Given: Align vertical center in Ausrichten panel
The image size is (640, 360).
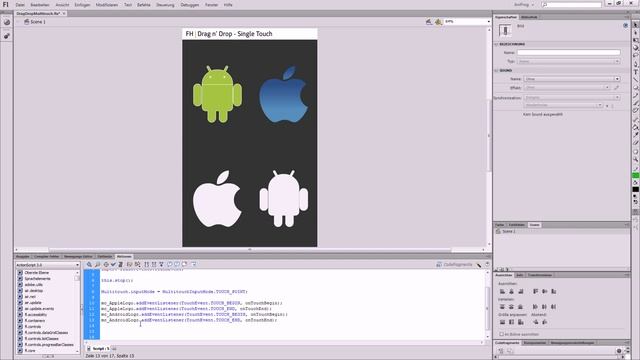Looking at the screenshot, I should [x=544, y=291].
